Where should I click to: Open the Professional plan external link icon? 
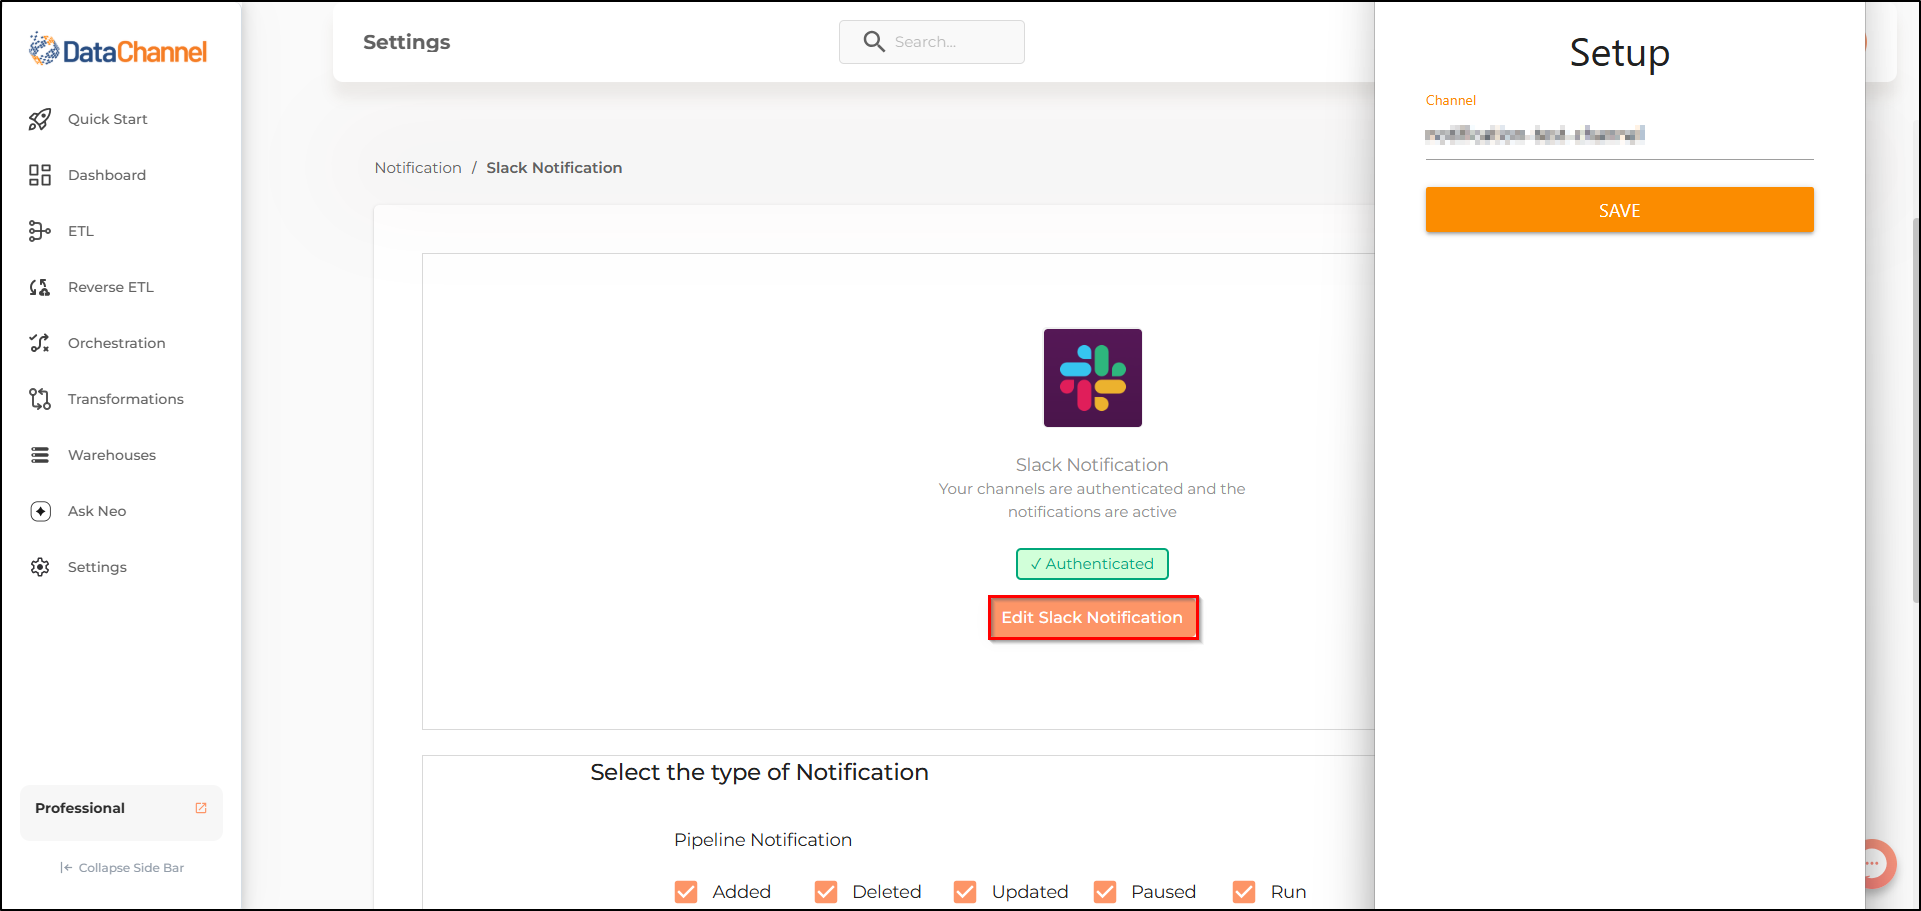(201, 808)
